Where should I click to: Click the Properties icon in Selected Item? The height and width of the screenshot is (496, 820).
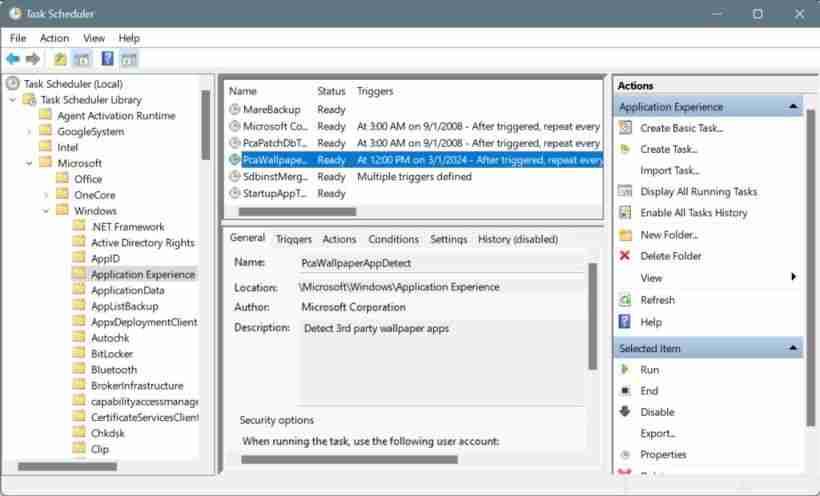coord(625,454)
